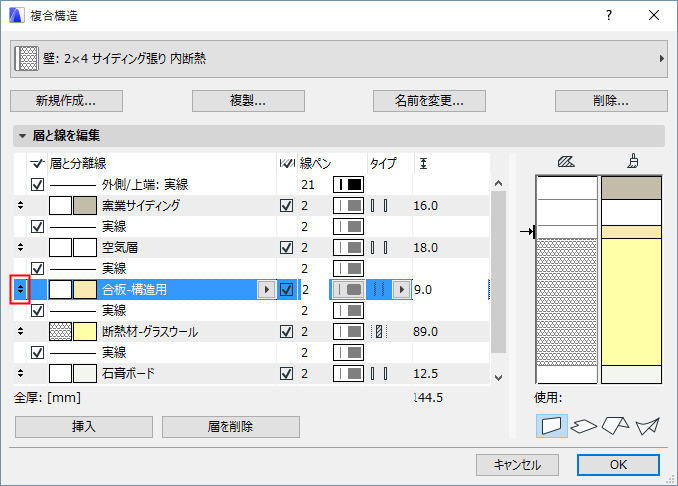
Task: Click the finish type icon for 窯業サイディング
Action: [x=379, y=206]
